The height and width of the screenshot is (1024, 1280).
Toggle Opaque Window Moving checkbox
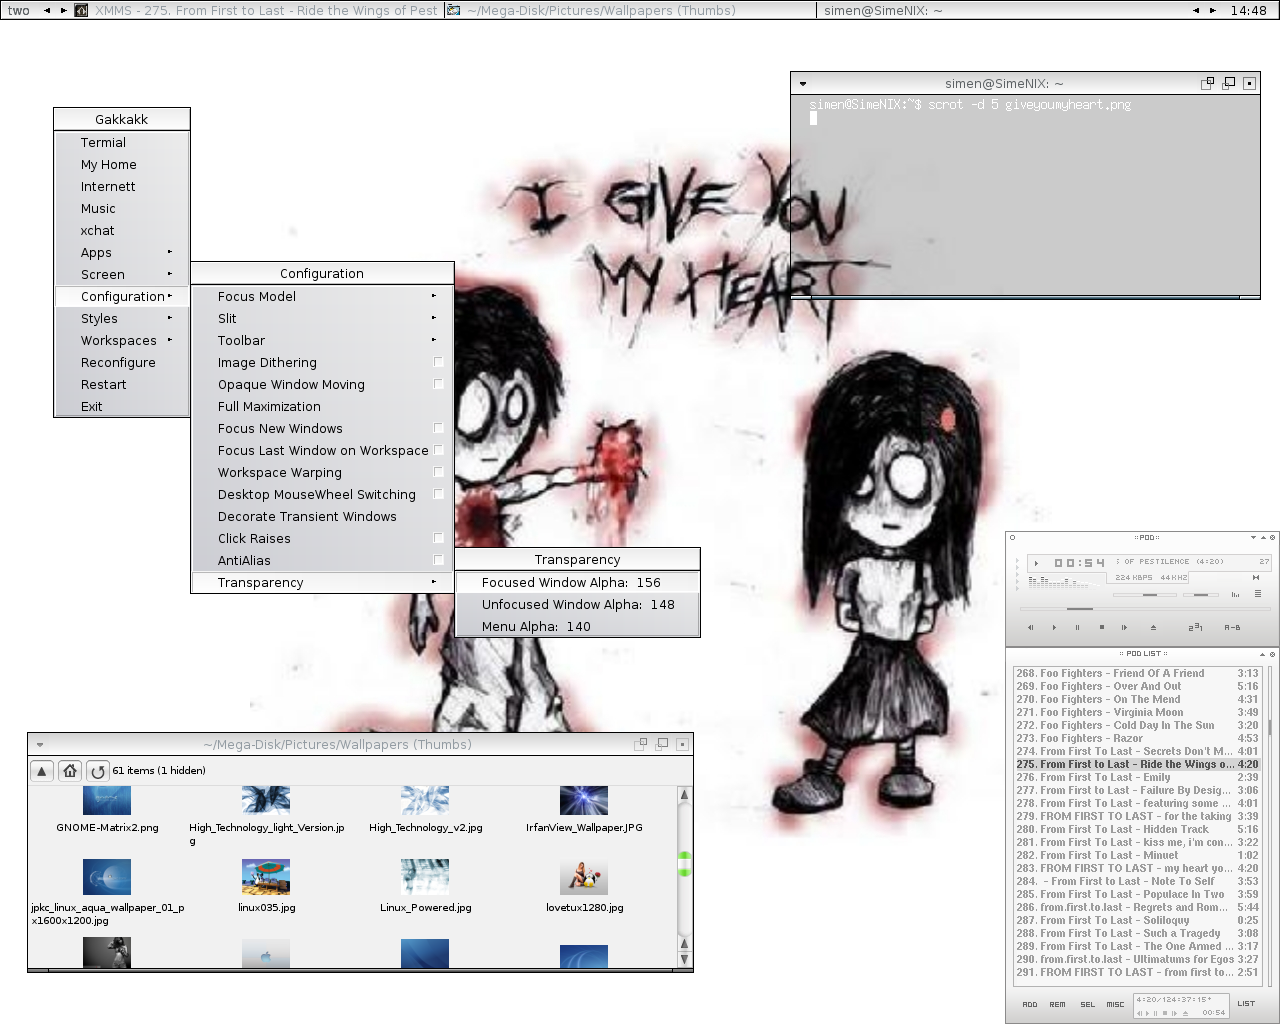[438, 384]
